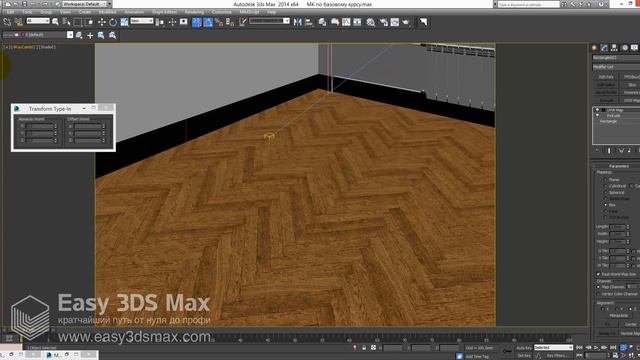Select Vertex Color Channel radio button
Image resolution: width=640 pixels, height=360 pixels.
(598, 294)
